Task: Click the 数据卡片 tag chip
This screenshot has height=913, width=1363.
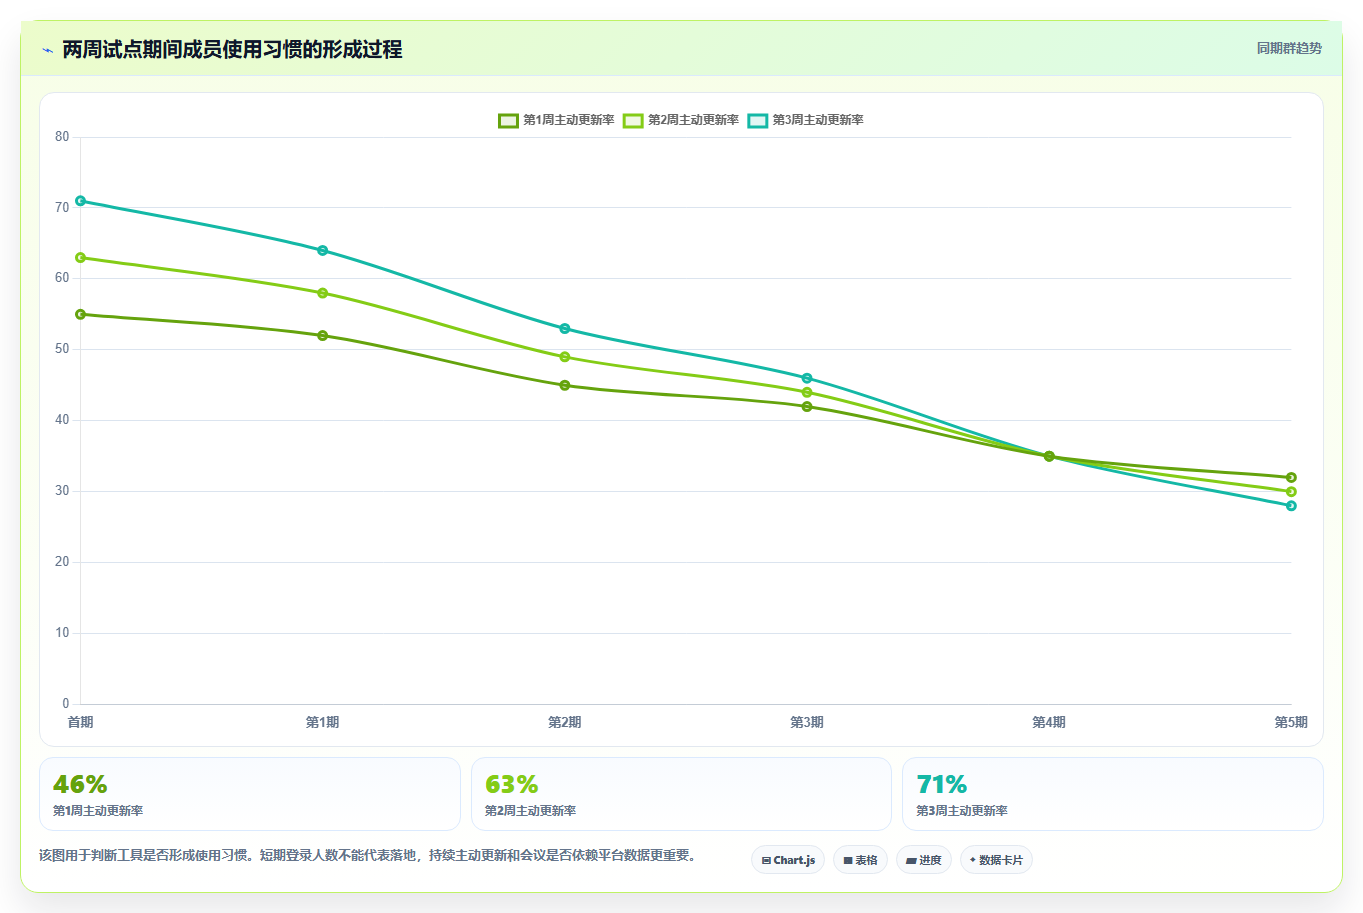Action: (x=996, y=860)
